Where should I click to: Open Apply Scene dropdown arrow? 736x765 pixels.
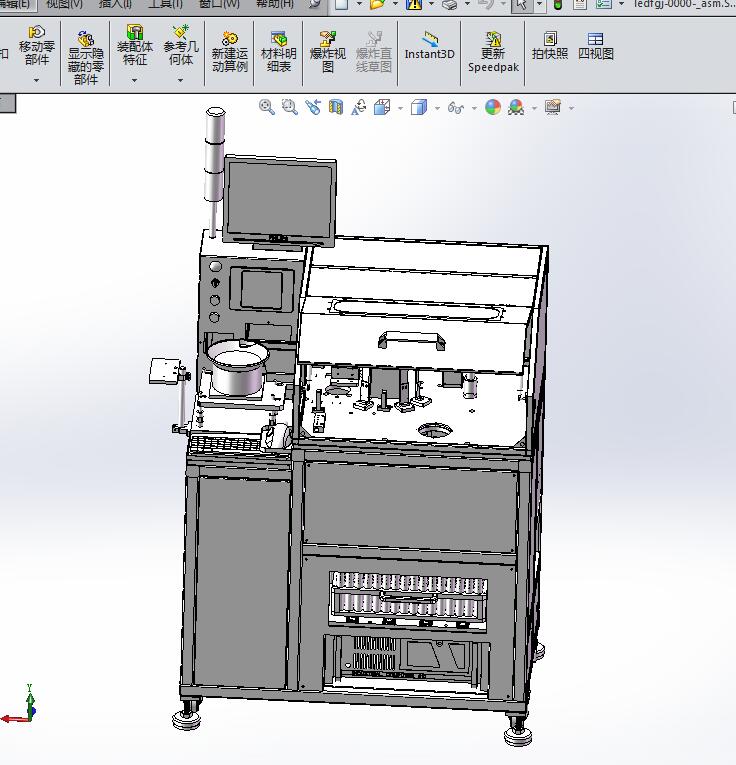[x=535, y=108]
